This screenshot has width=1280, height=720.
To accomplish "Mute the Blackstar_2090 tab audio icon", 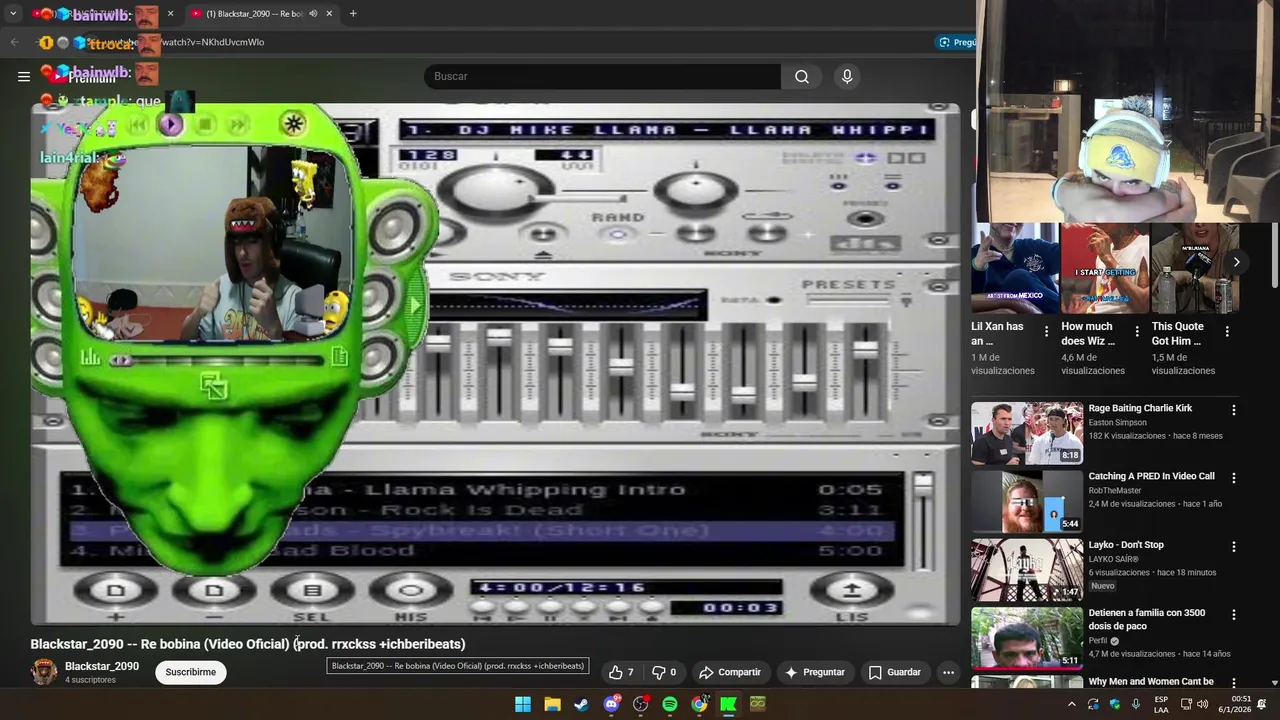I will (313, 14).
